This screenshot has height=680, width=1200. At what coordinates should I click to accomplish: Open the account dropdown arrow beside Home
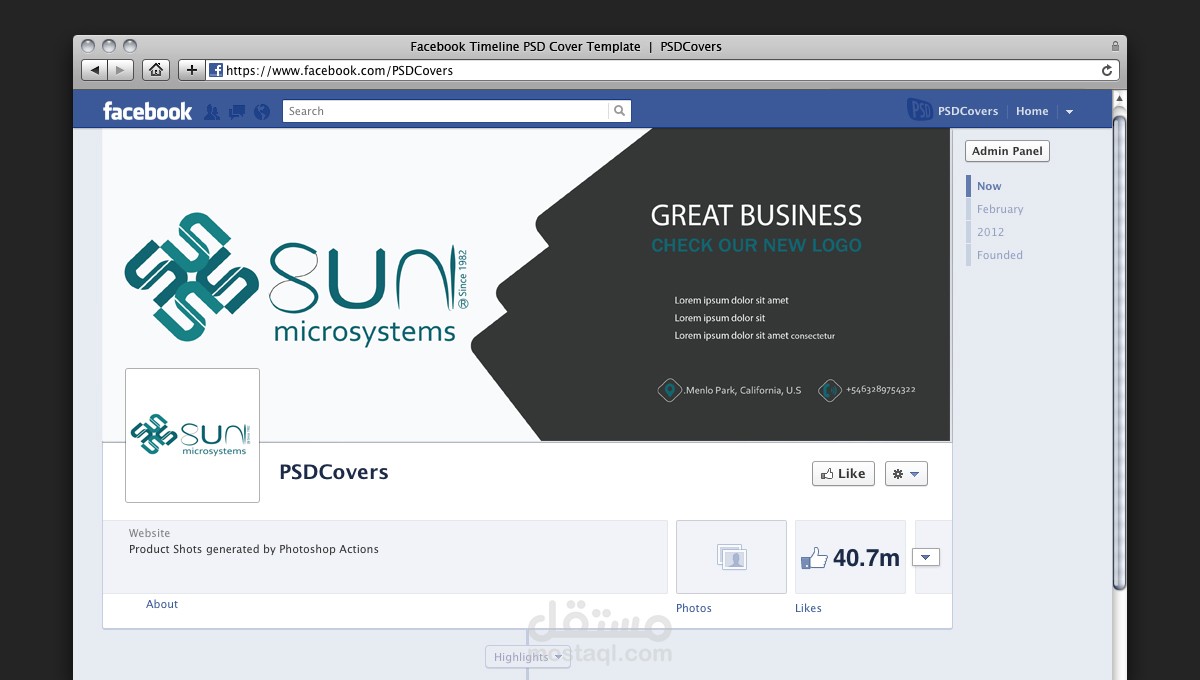(x=1069, y=112)
